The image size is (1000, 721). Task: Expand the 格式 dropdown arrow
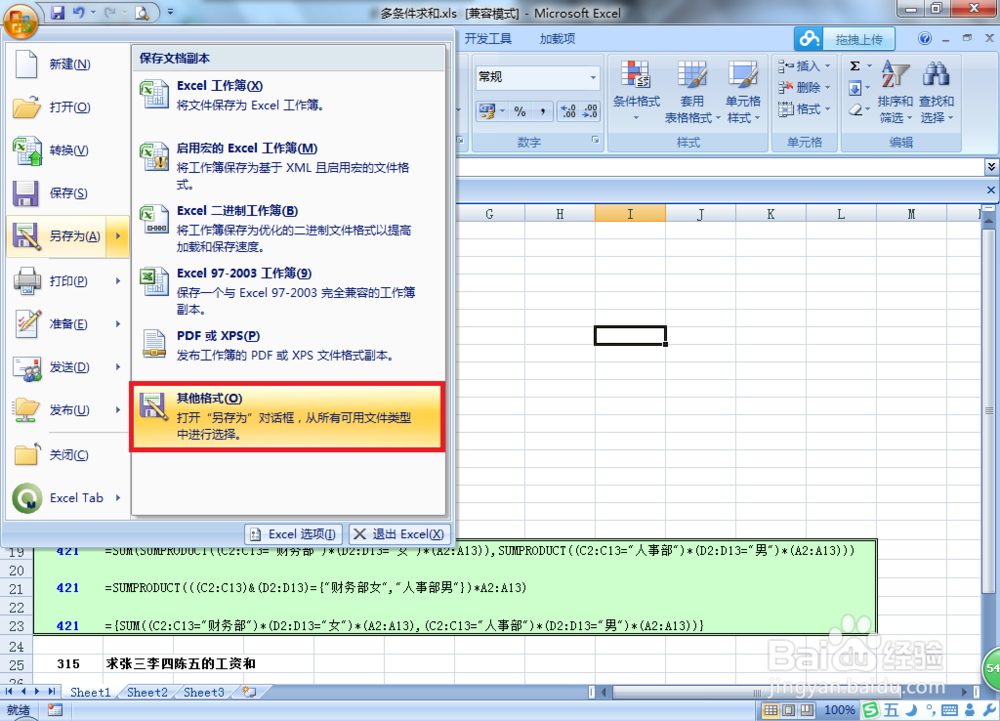click(827, 109)
